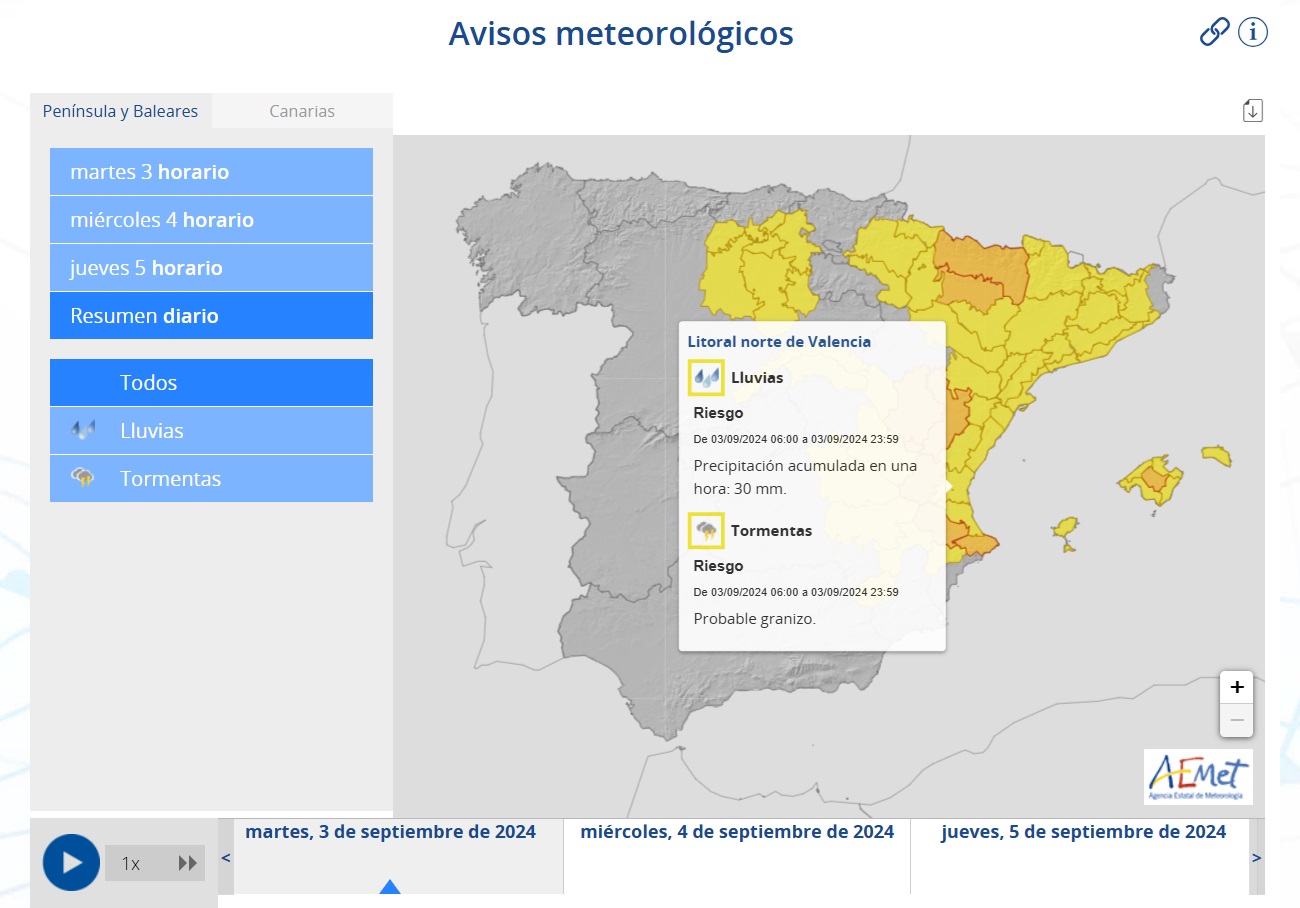Play the warnings animation
The image size is (1300, 908).
tap(70, 862)
